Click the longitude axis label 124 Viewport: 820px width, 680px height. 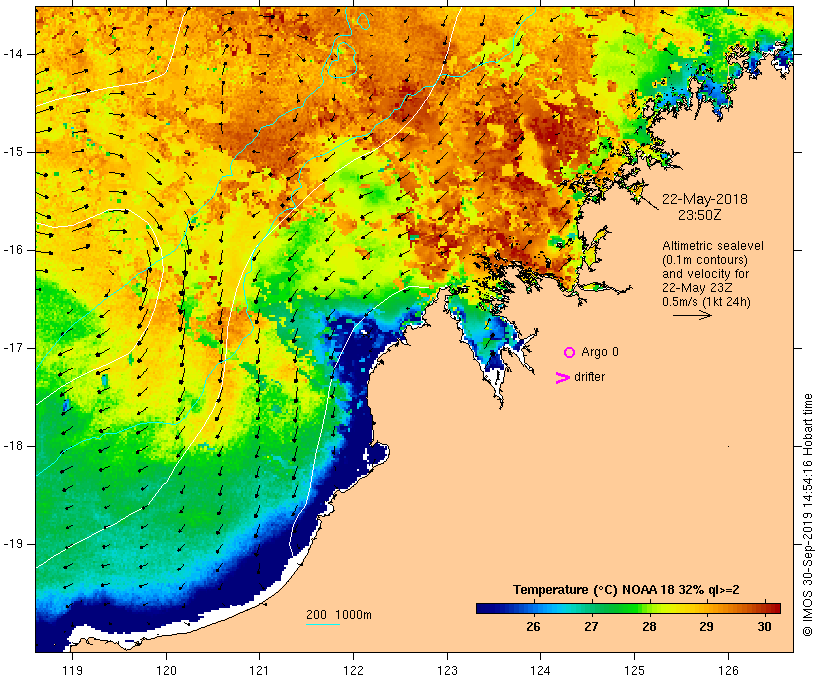[x=540, y=671]
